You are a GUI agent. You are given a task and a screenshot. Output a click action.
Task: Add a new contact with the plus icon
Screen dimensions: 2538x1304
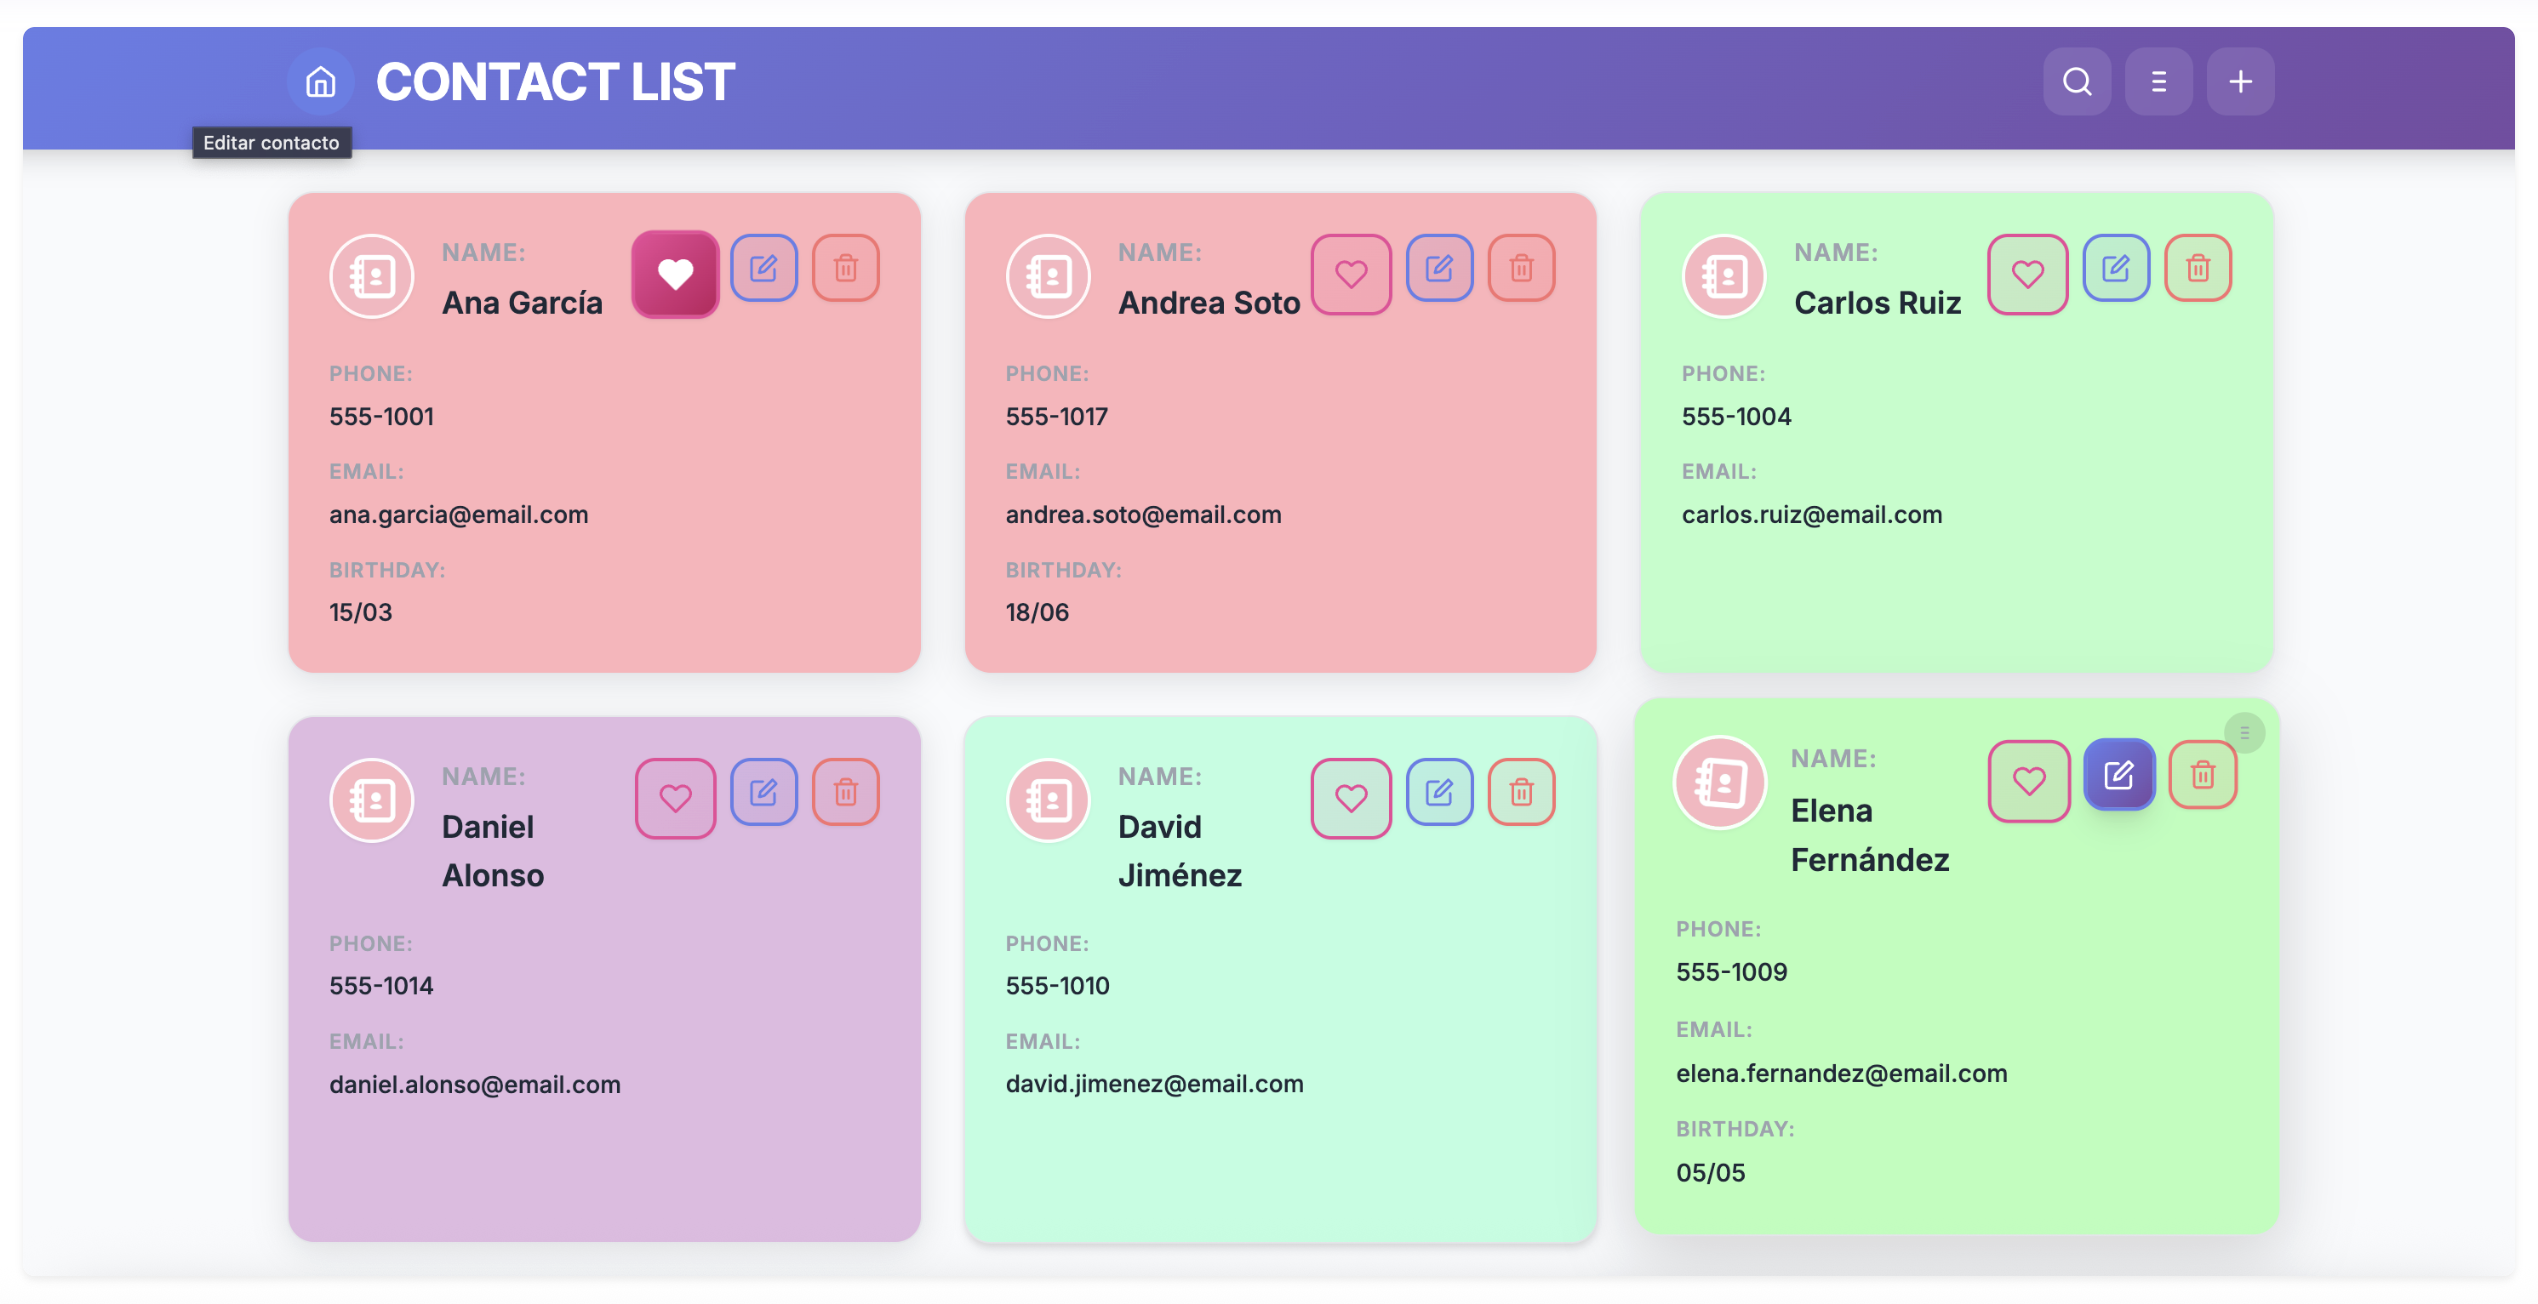(x=2240, y=81)
